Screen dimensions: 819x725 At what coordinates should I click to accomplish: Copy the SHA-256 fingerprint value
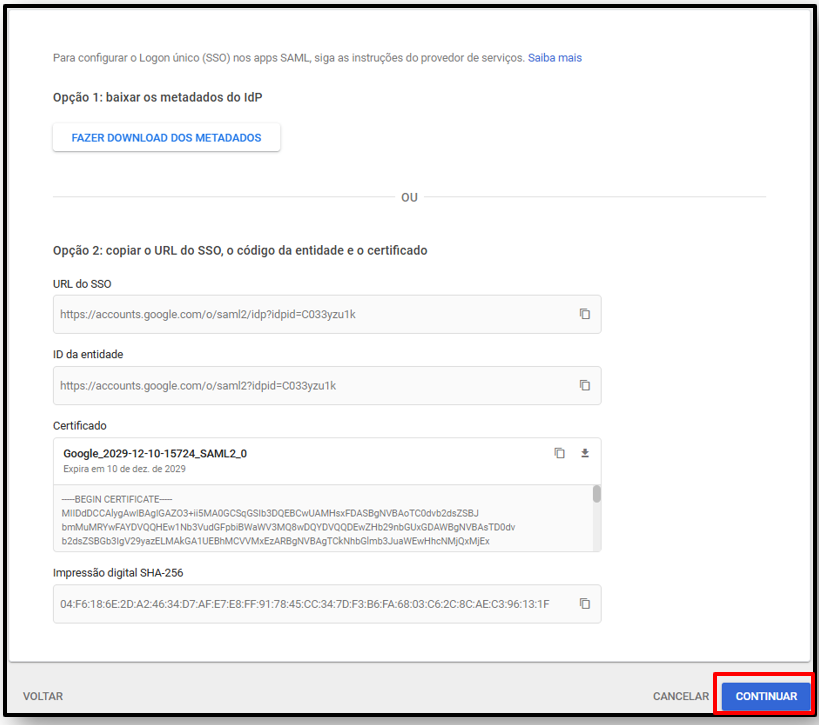(x=584, y=604)
